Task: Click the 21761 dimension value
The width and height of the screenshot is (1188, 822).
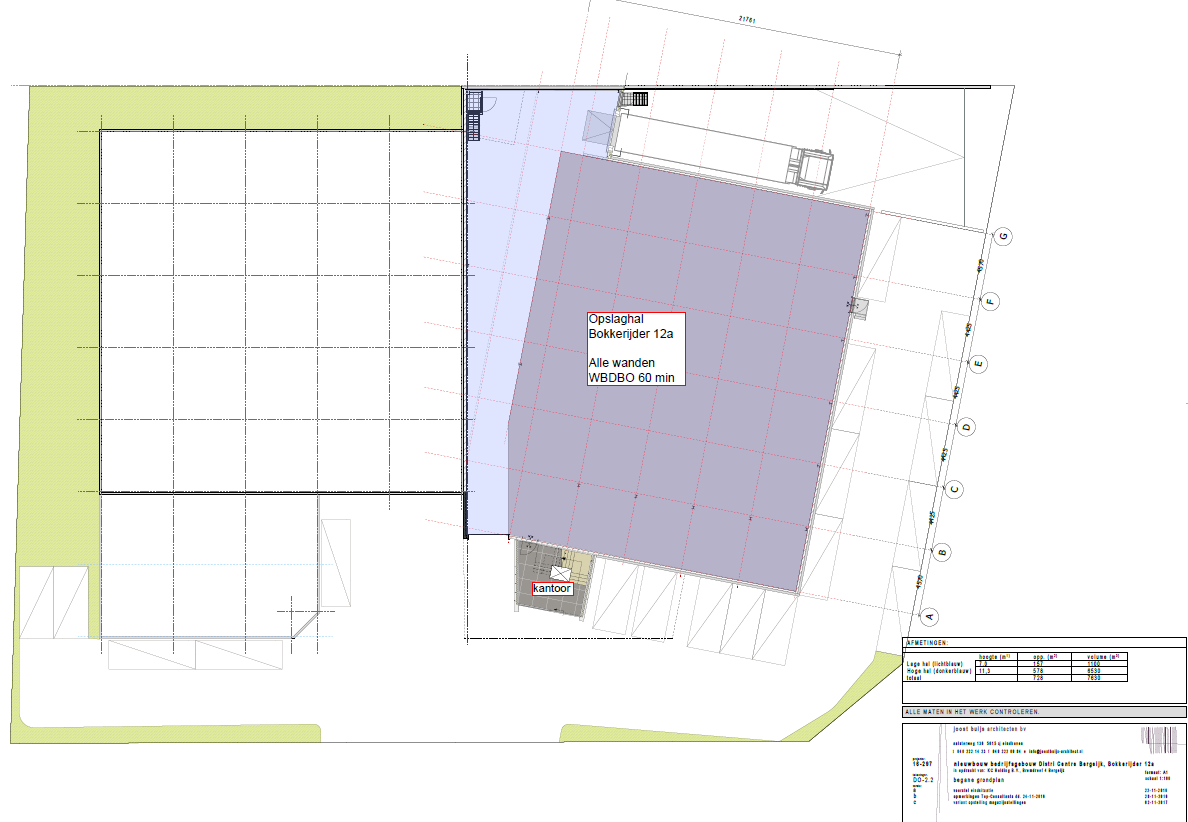Action: [746, 20]
